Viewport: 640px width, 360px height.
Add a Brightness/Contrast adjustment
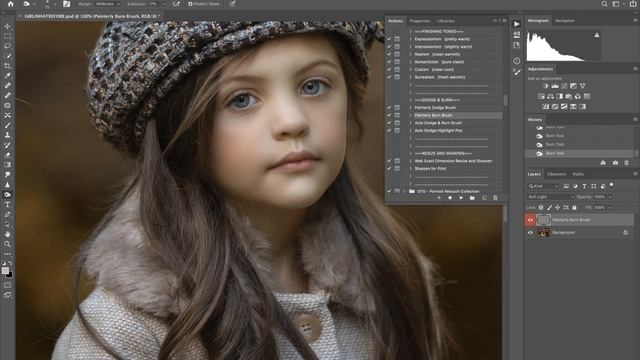[x=546, y=86]
